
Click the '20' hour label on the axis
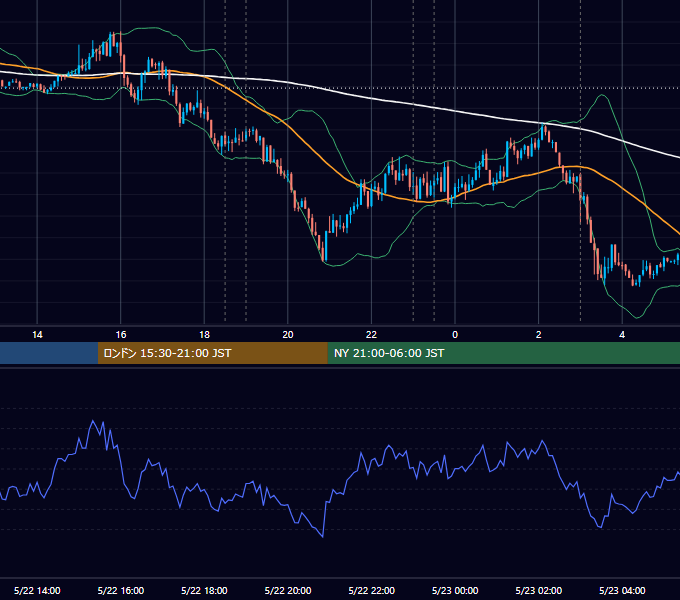click(288, 335)
